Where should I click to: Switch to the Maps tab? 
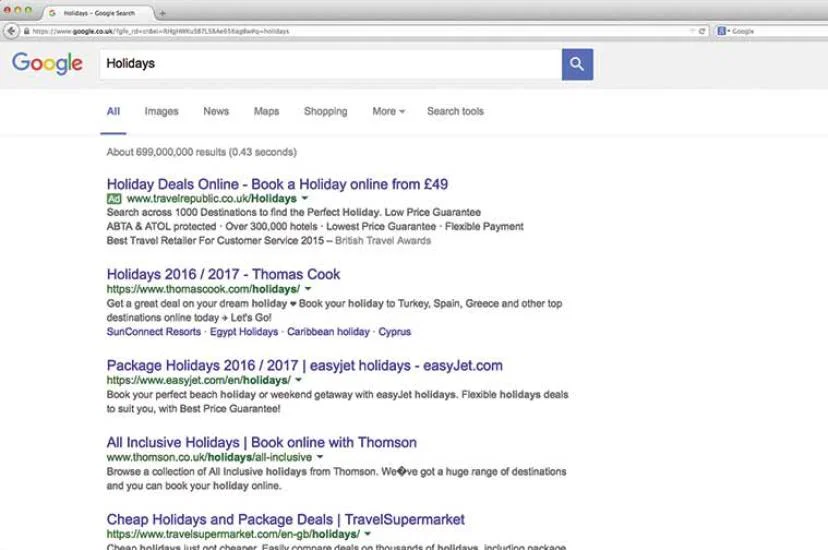(x=266, y=111)
